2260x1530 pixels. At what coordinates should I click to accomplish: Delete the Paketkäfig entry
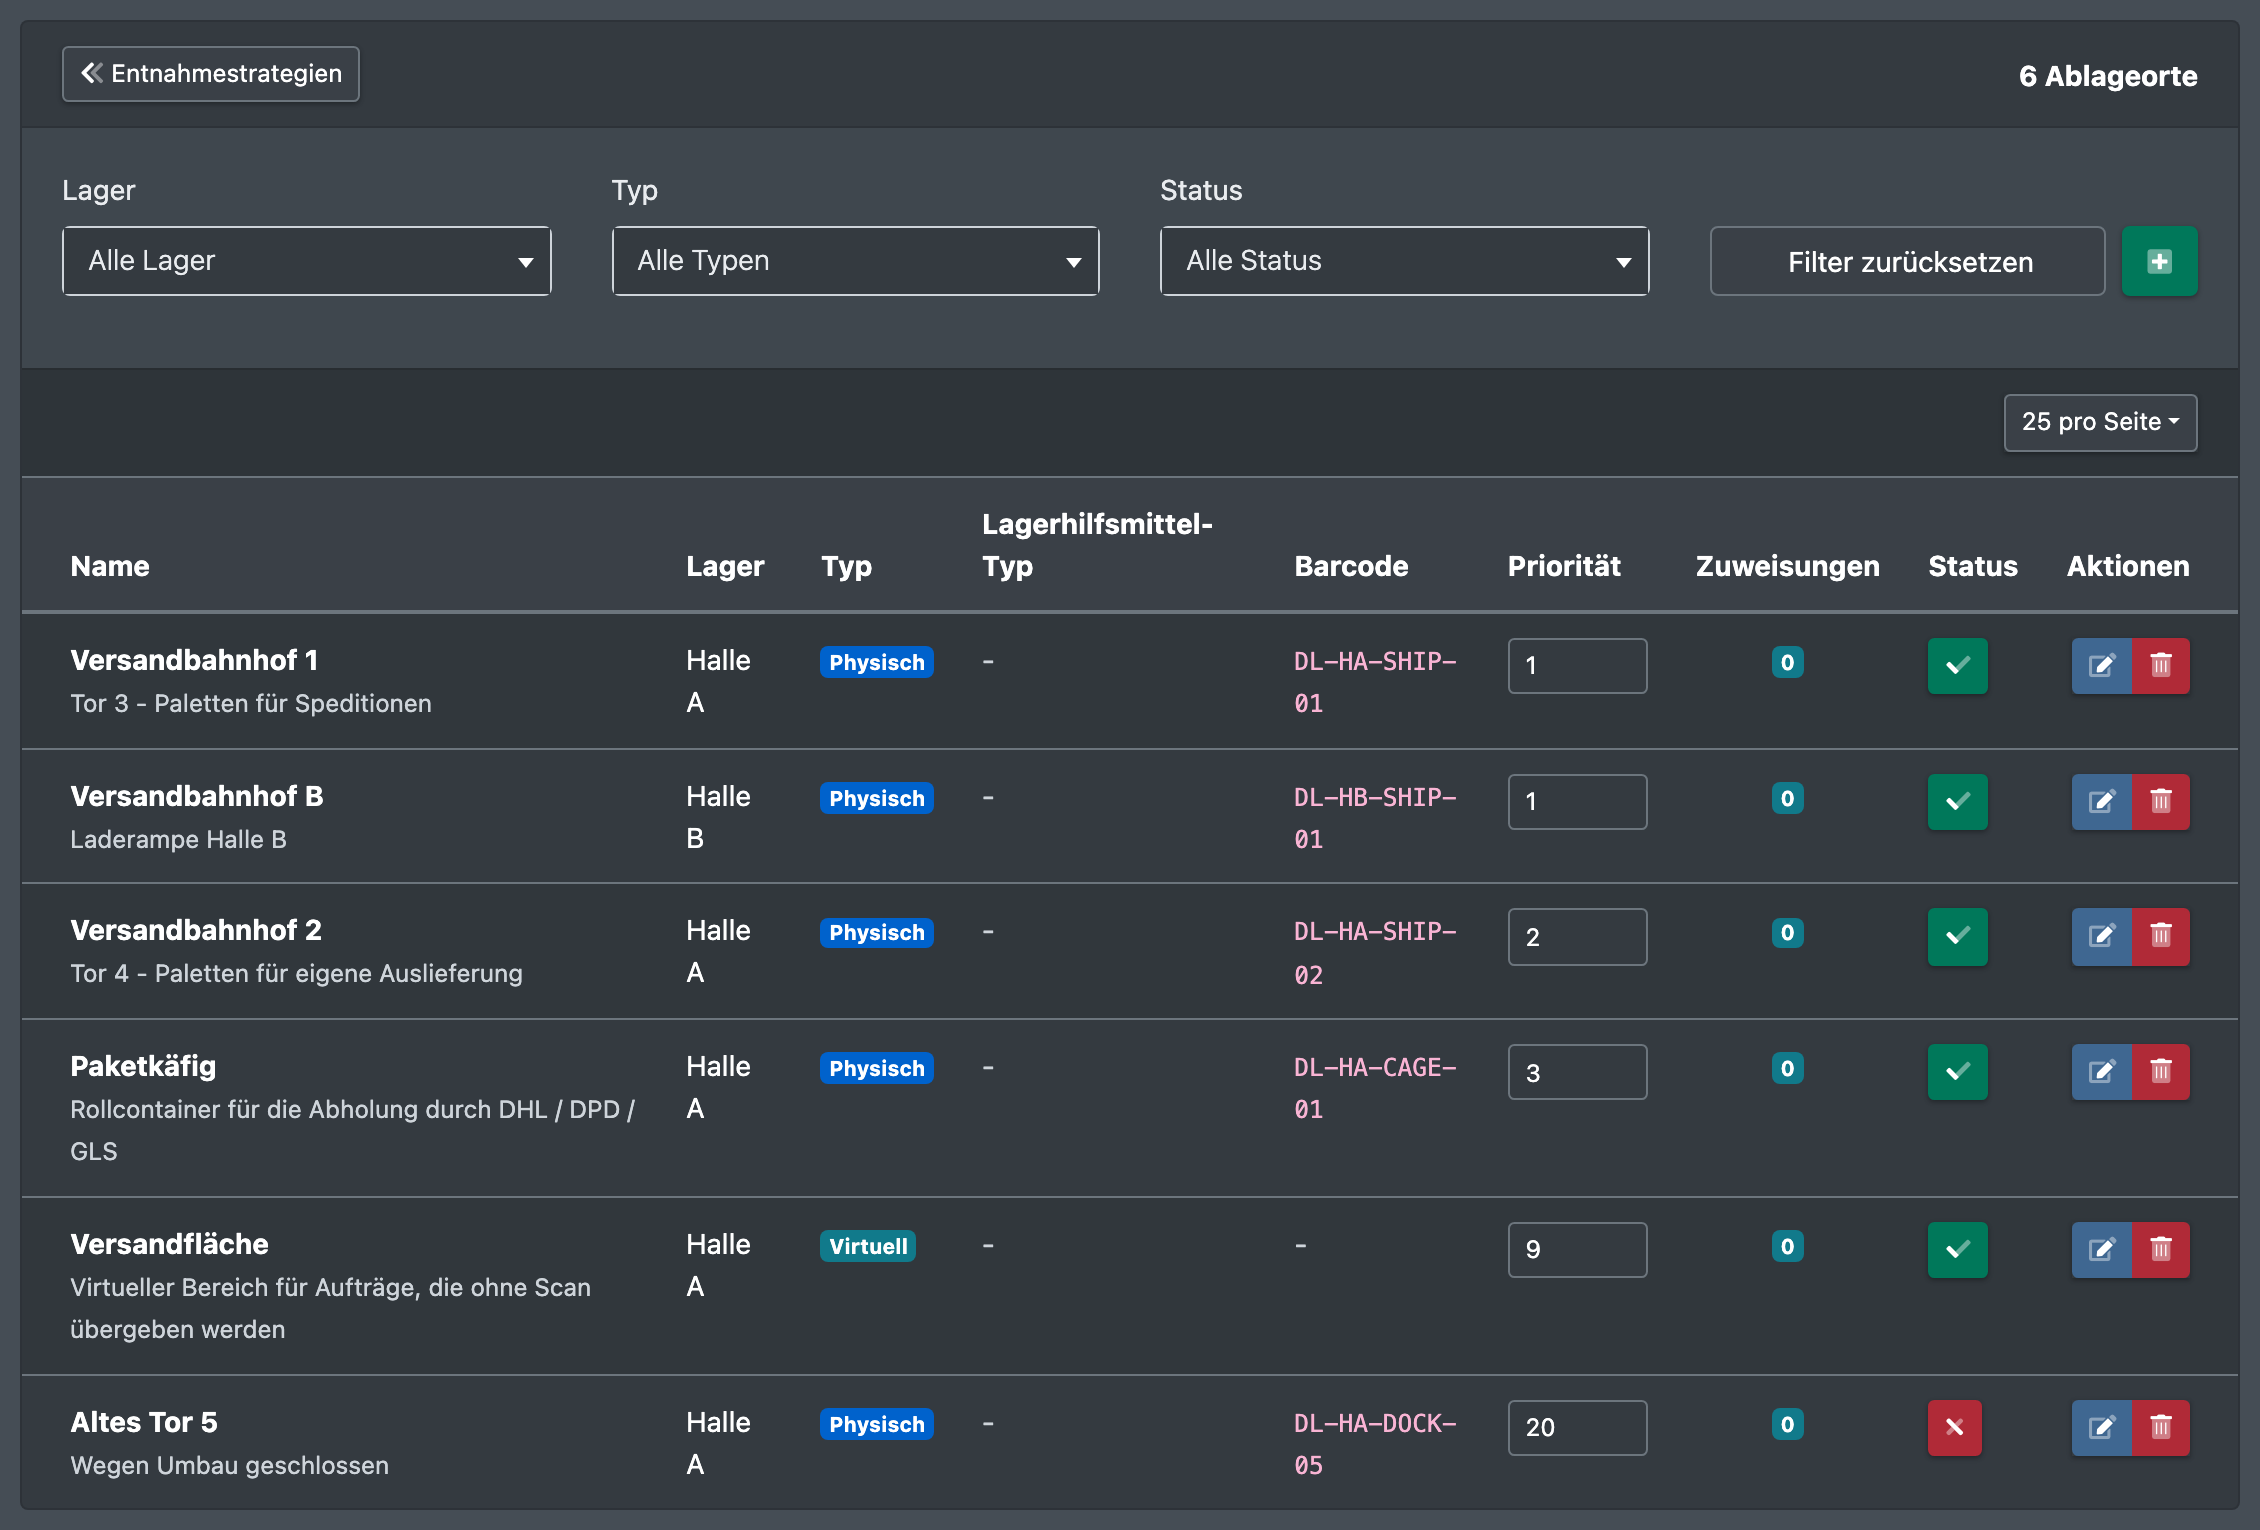click(2161, 1072)
